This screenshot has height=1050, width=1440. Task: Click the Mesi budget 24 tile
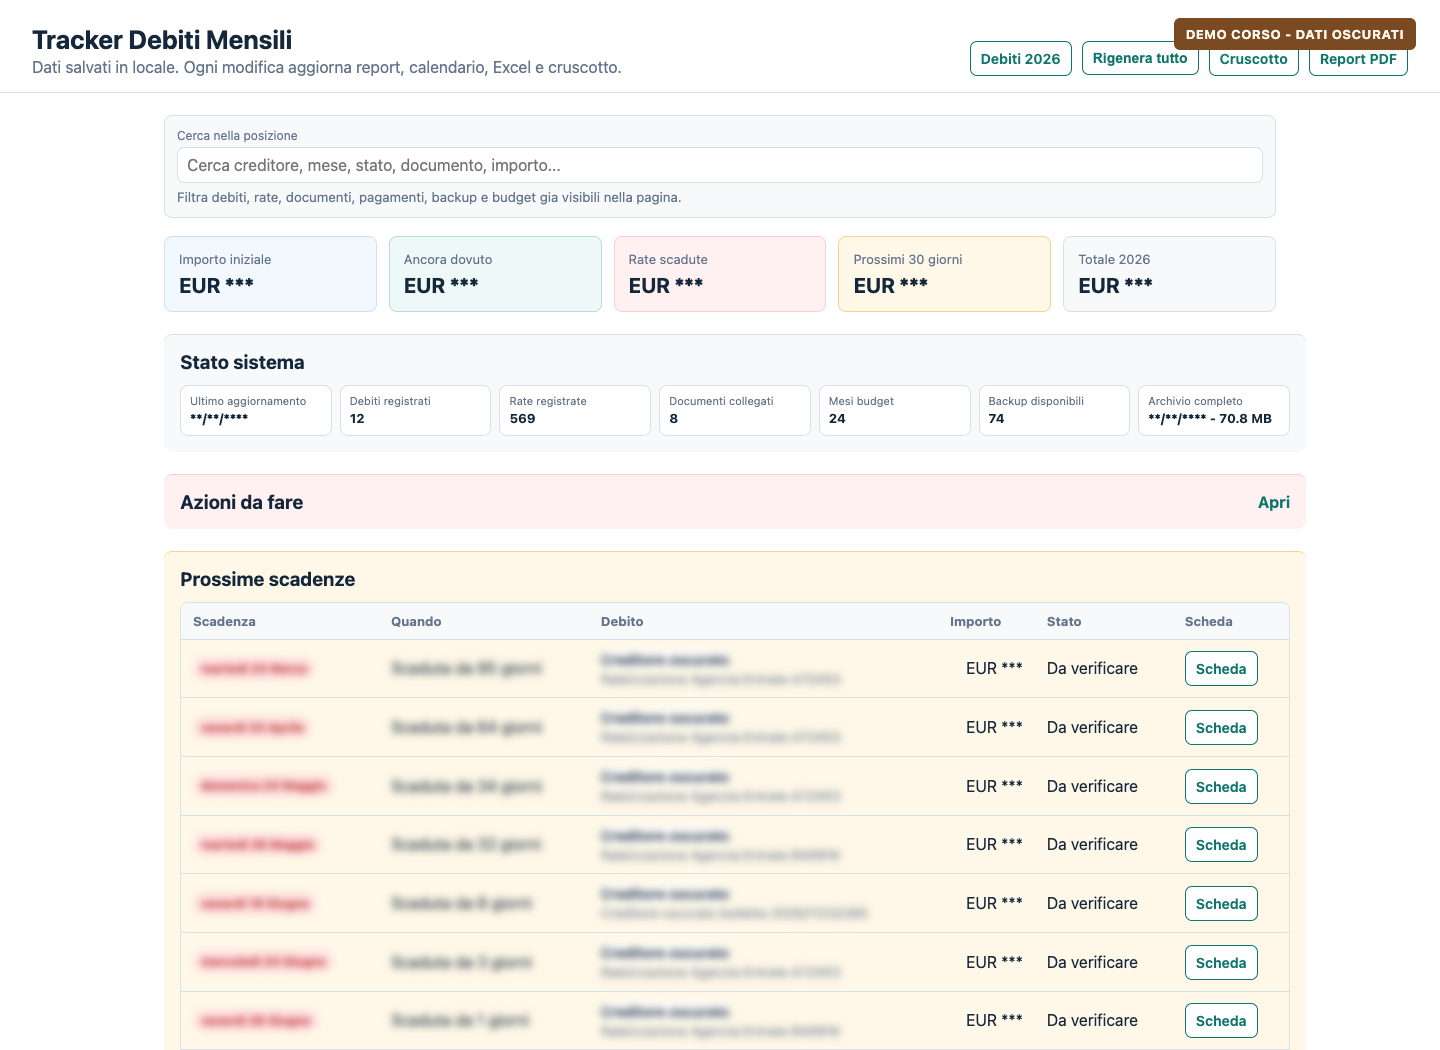click(x=894, y=410)
